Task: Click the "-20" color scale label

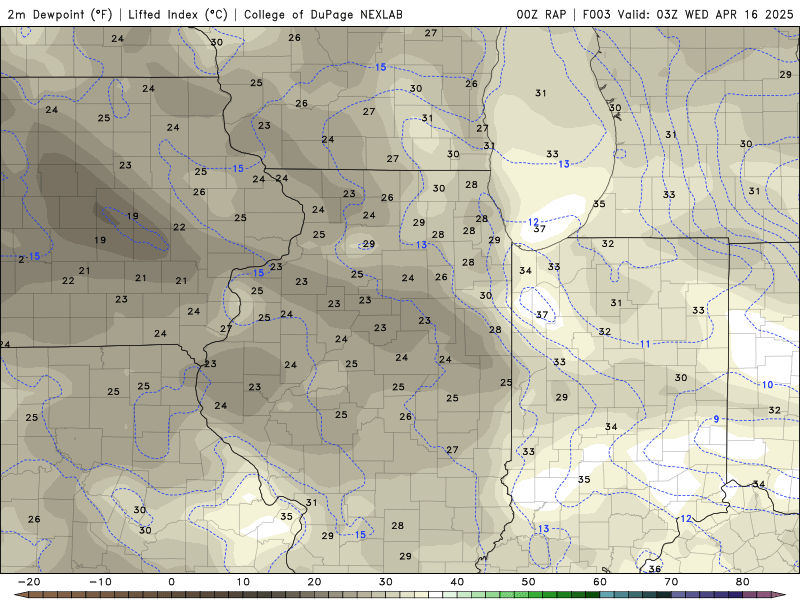Action: coord(29,582)
